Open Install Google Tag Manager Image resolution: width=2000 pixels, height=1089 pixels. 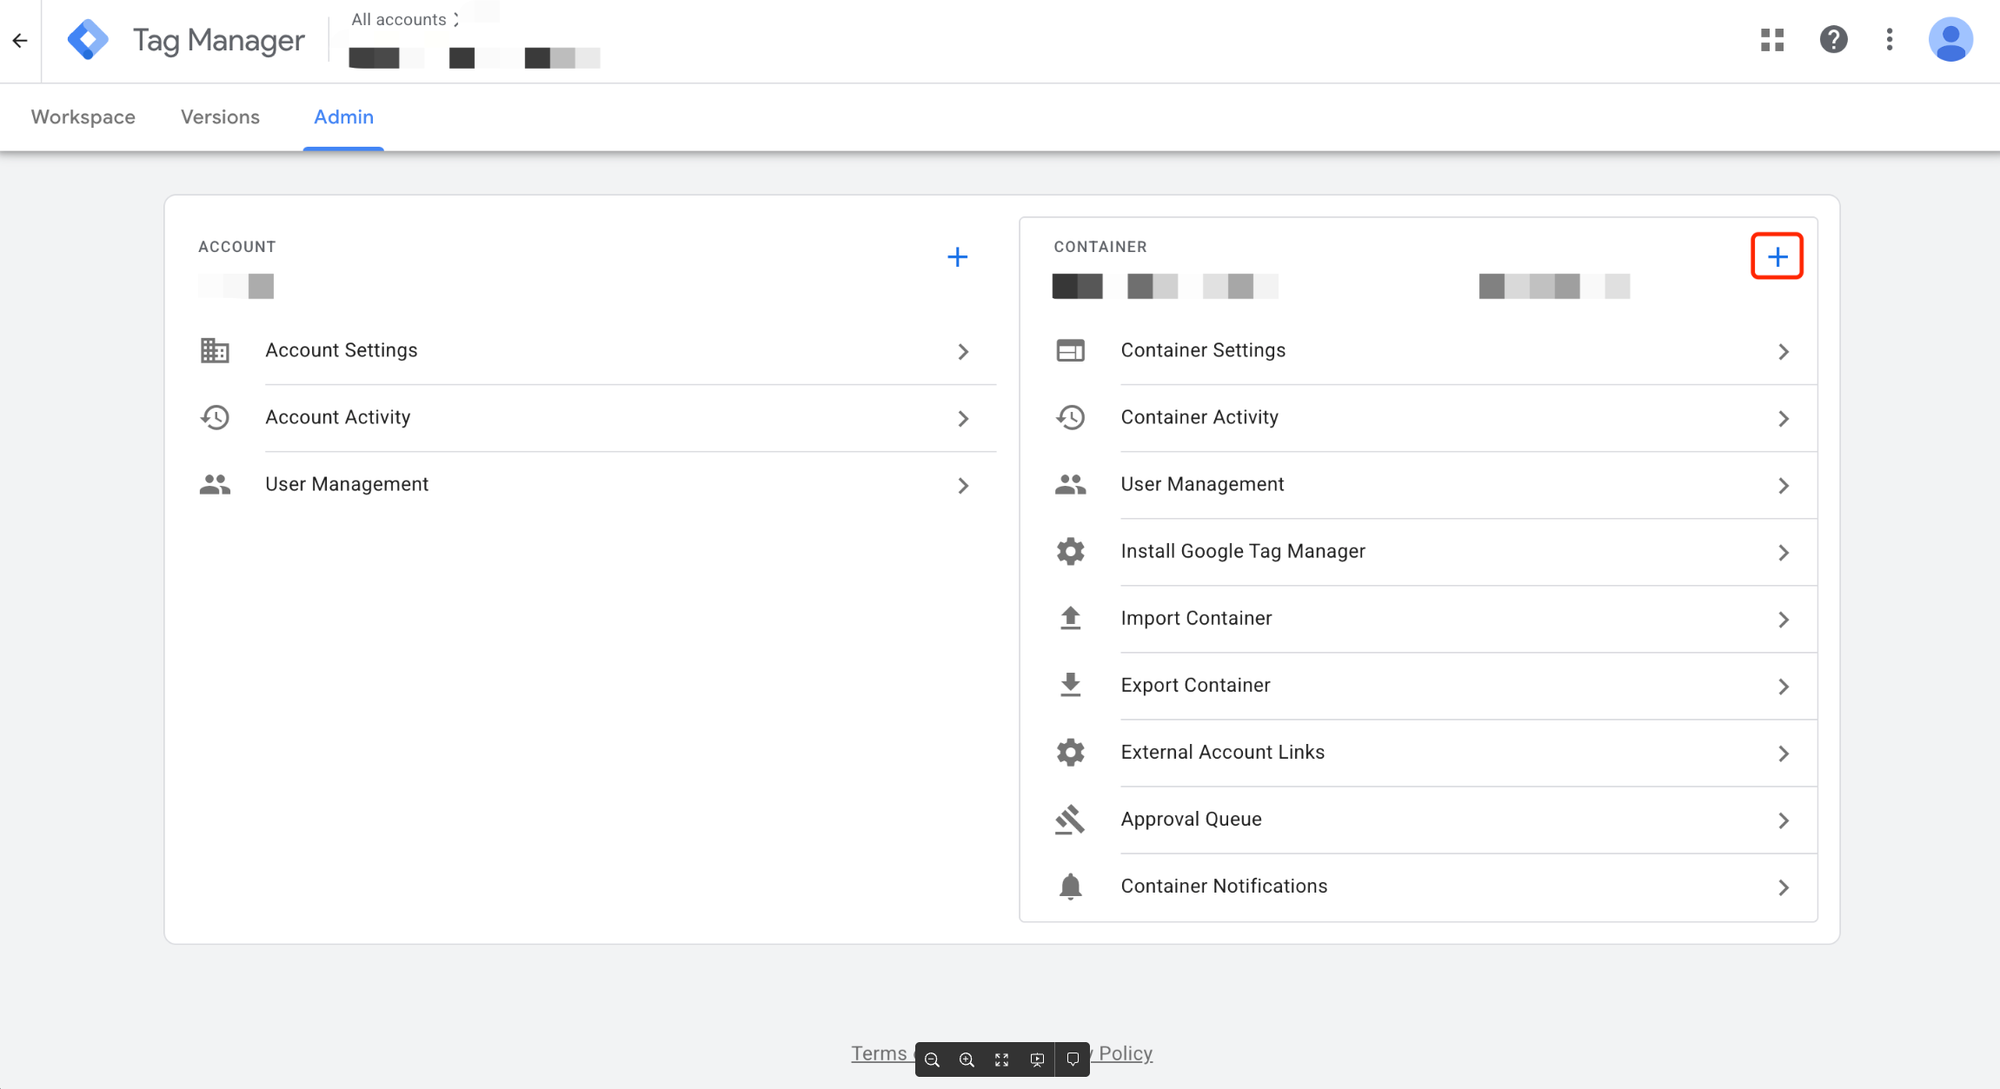1242,551
